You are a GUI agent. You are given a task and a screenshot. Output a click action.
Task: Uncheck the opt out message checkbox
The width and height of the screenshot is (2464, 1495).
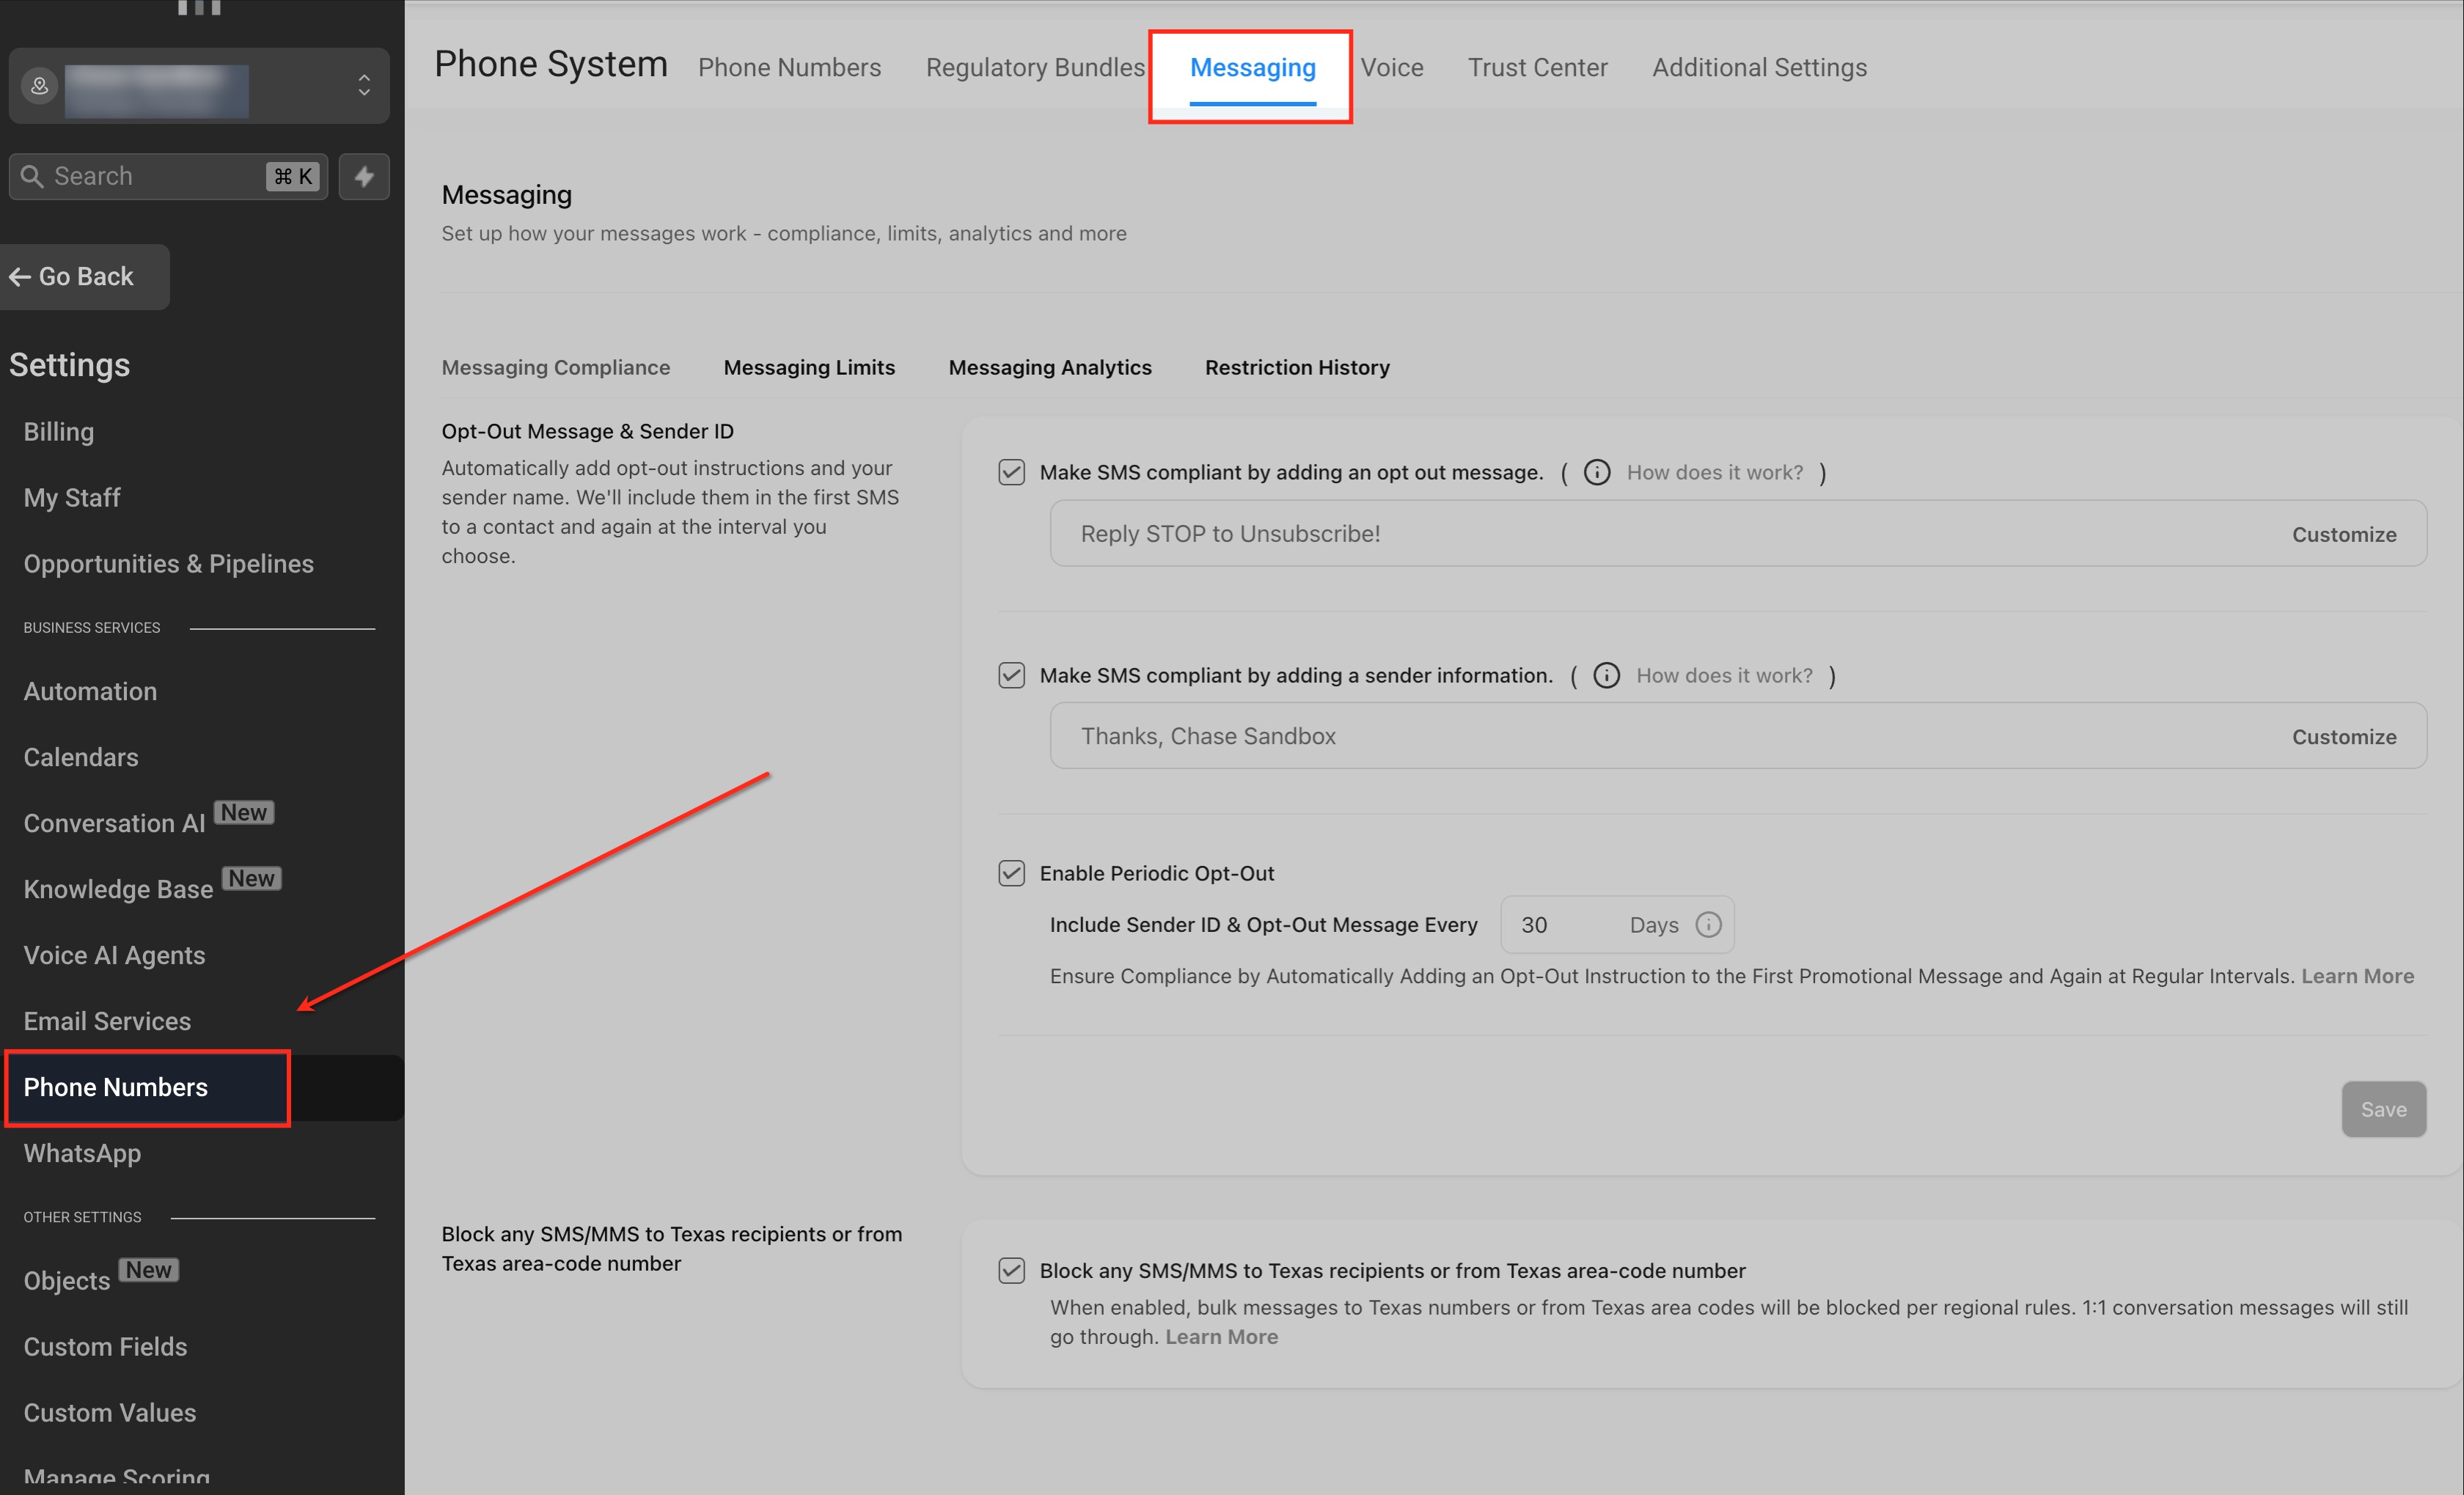point(1012,473)
